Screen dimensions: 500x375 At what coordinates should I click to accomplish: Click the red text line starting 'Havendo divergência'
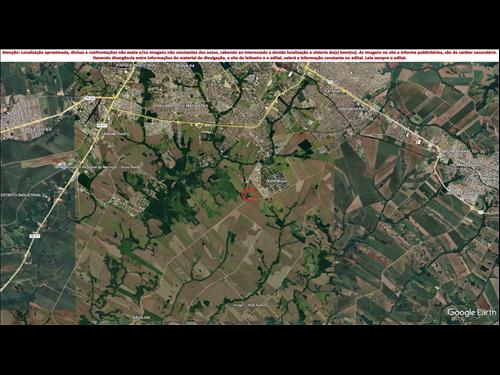pos(249,58)
